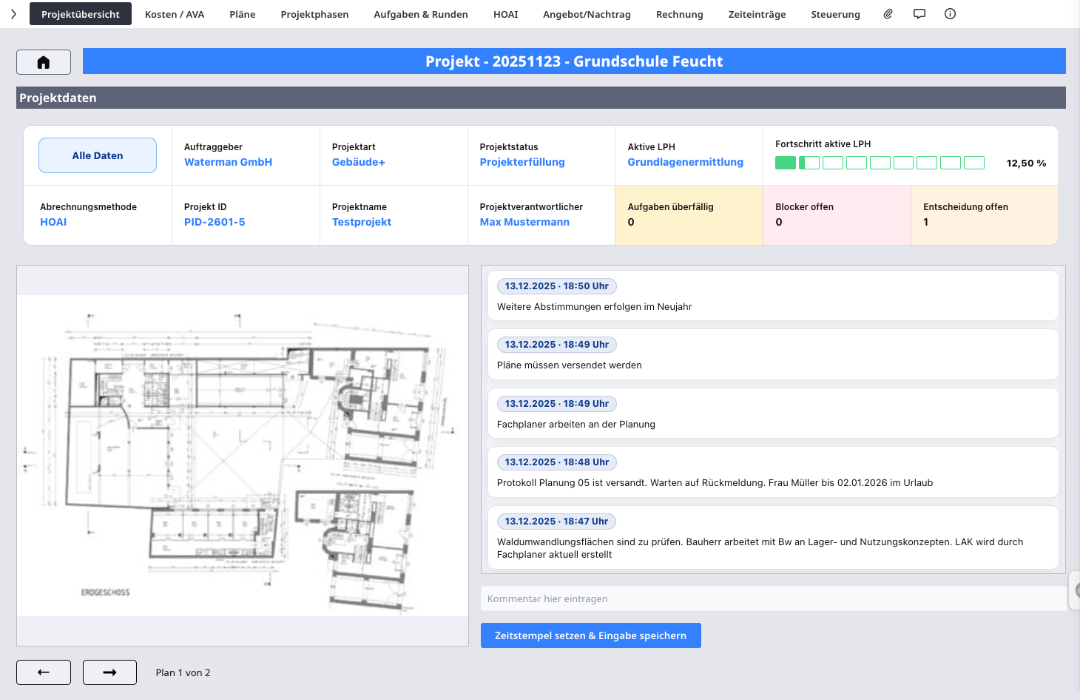1080x700 pixels.
Task: Open Aufgaben & Runden tab
Action: (x=421, y=14)
